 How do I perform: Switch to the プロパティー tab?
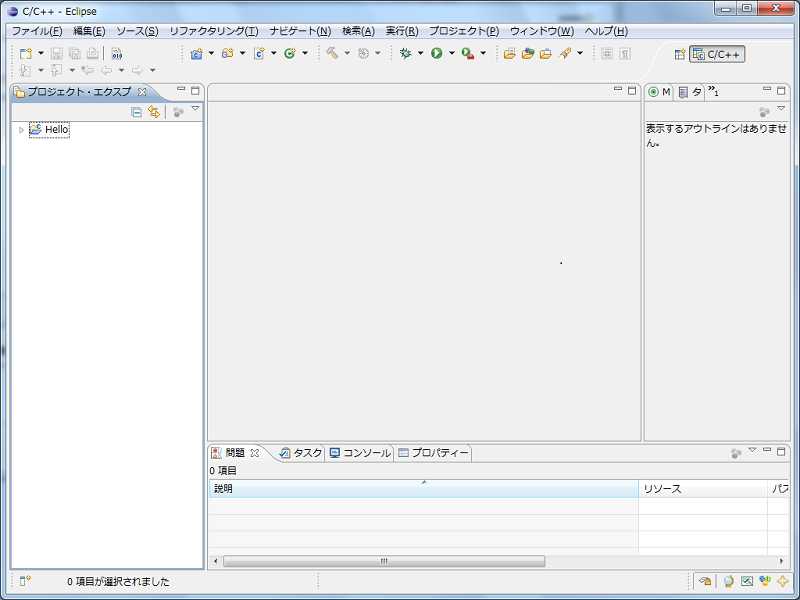tap(433, 453)
